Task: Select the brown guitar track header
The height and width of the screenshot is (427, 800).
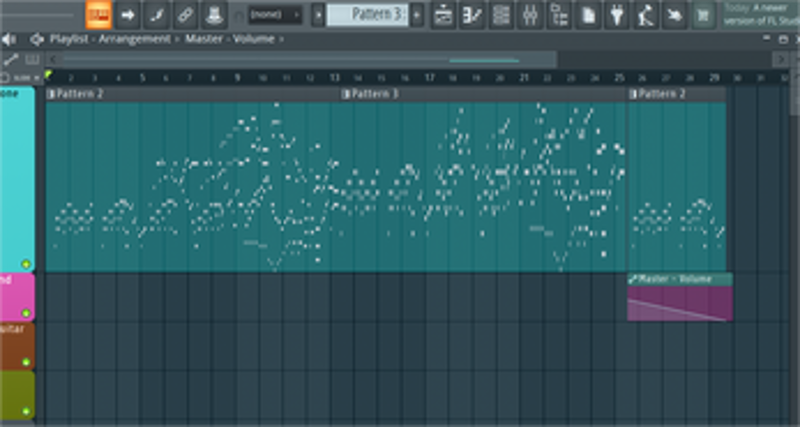Action: (17, 346)
